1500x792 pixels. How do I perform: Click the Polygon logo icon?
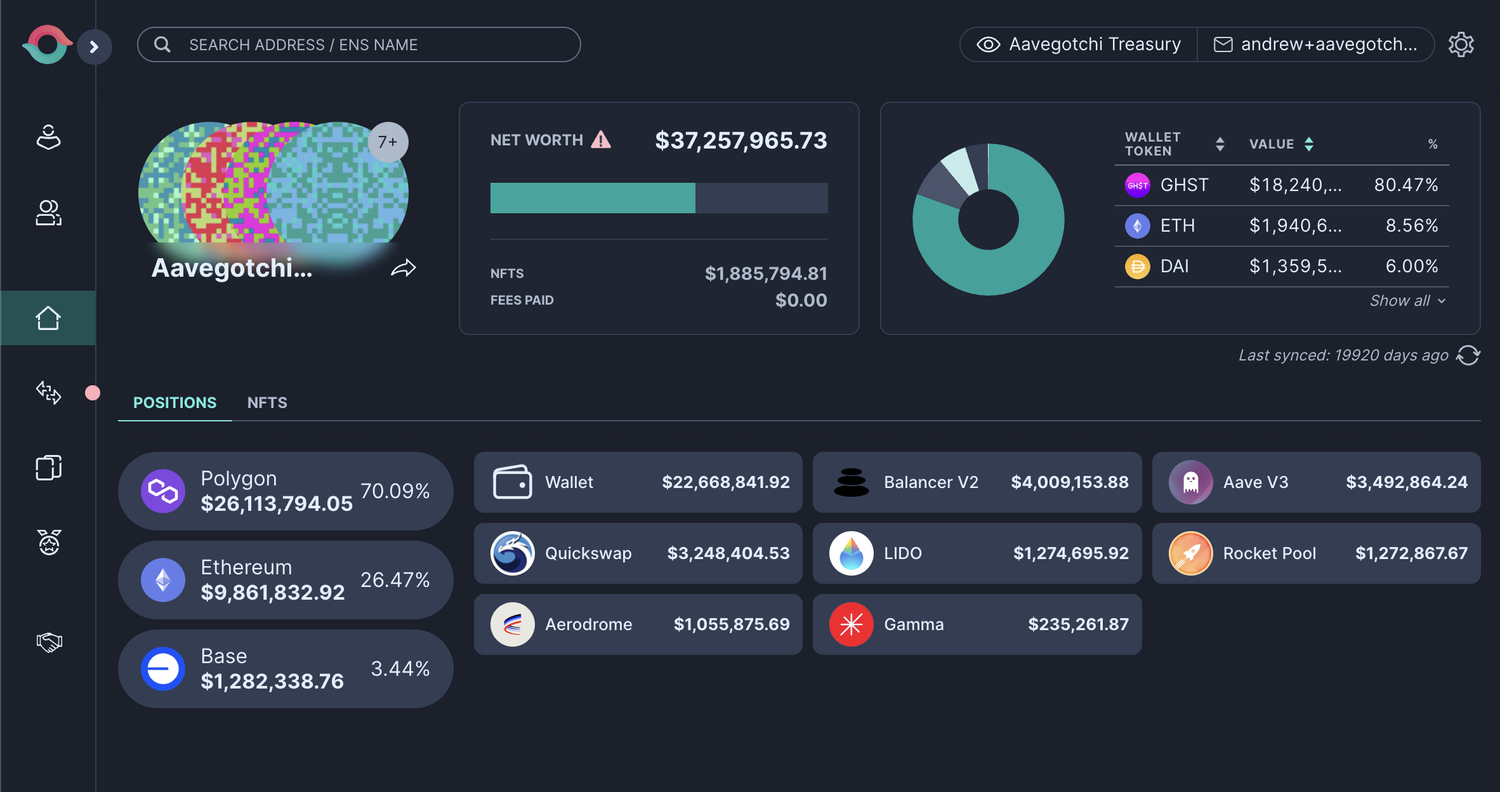[163, 491]
